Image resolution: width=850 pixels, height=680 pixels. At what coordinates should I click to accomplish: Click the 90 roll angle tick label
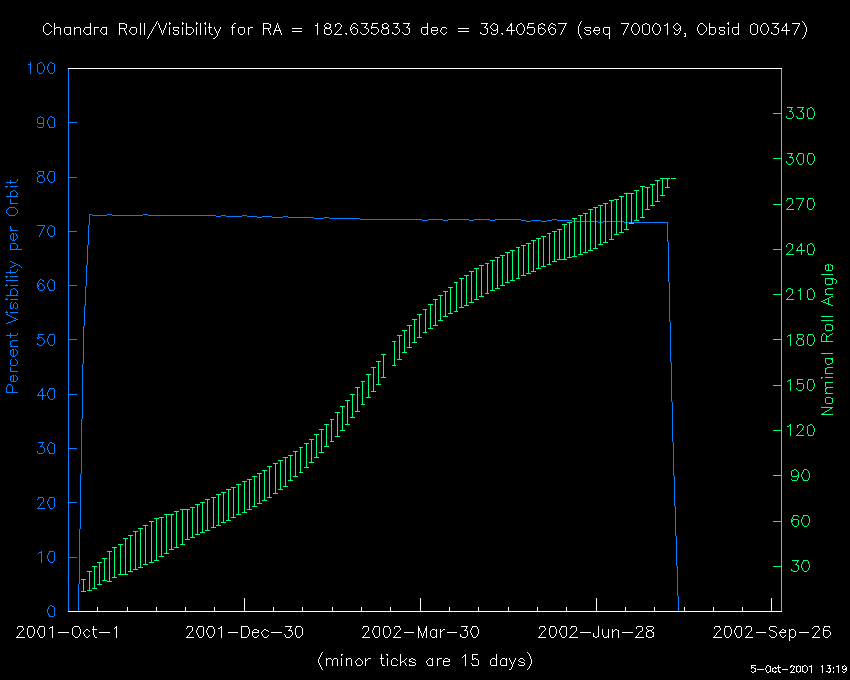[x=798, y=476]
